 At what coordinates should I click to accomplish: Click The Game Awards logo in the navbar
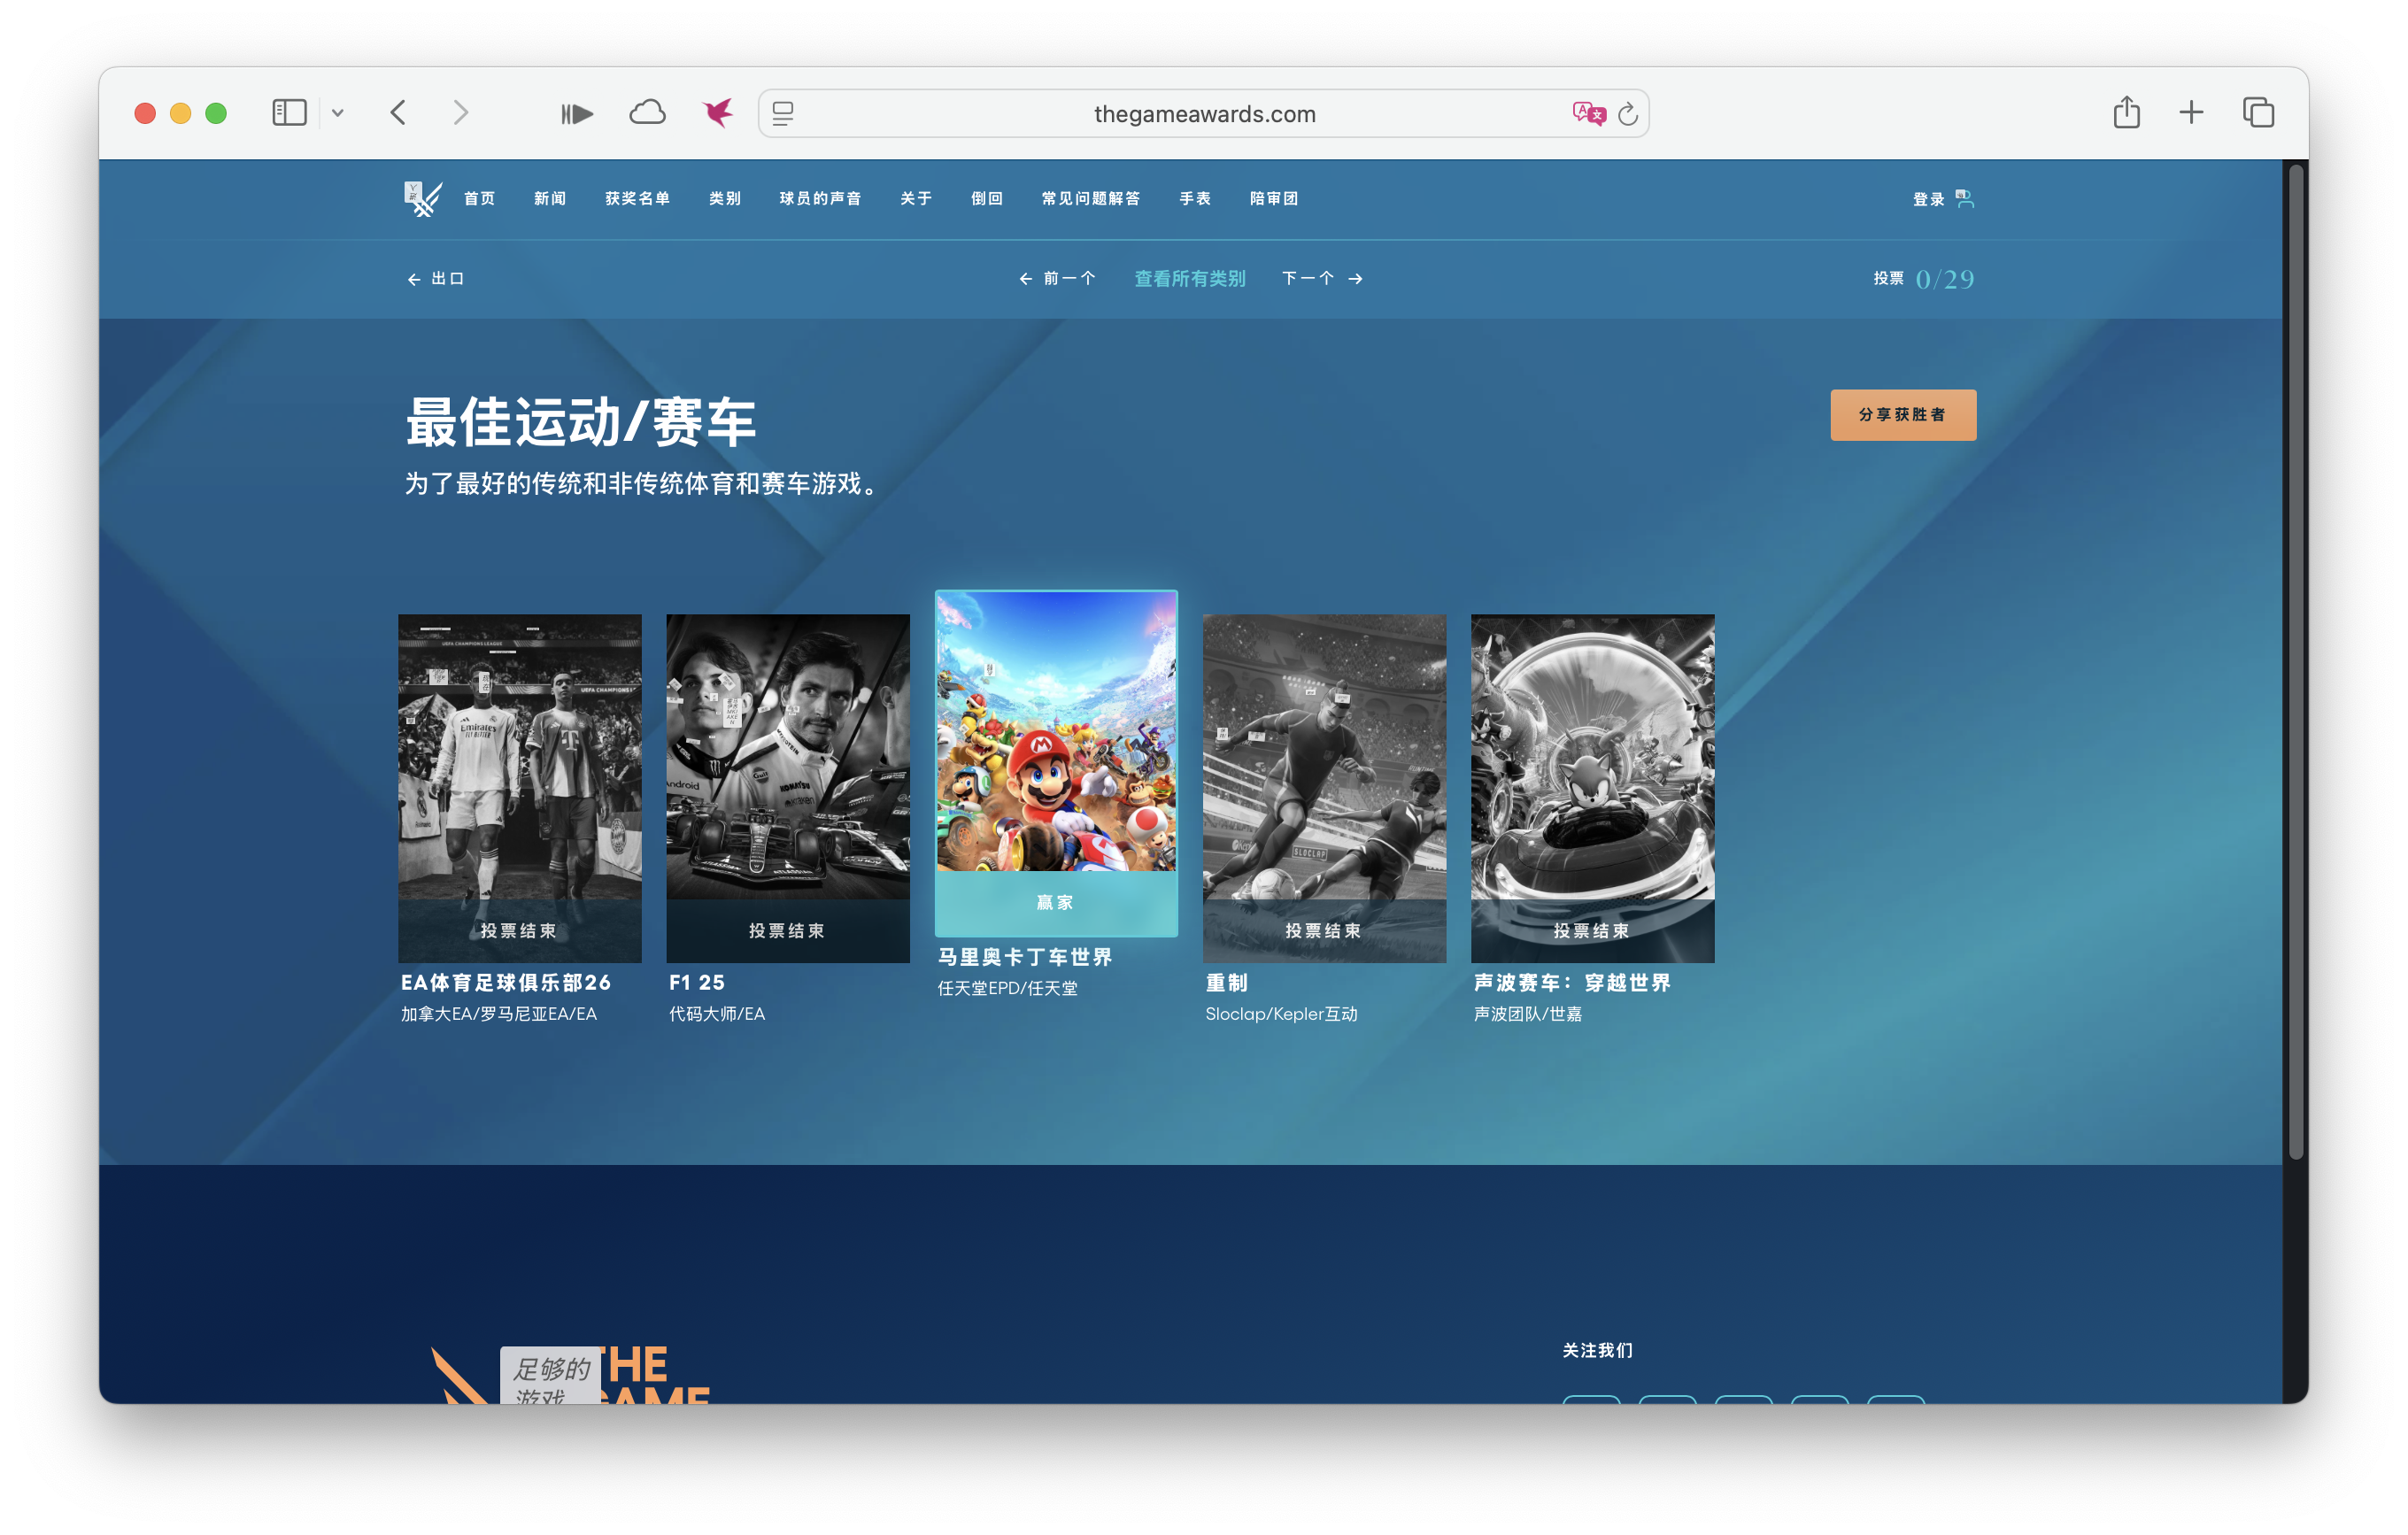pyautogui.click(x=422, y=197)
